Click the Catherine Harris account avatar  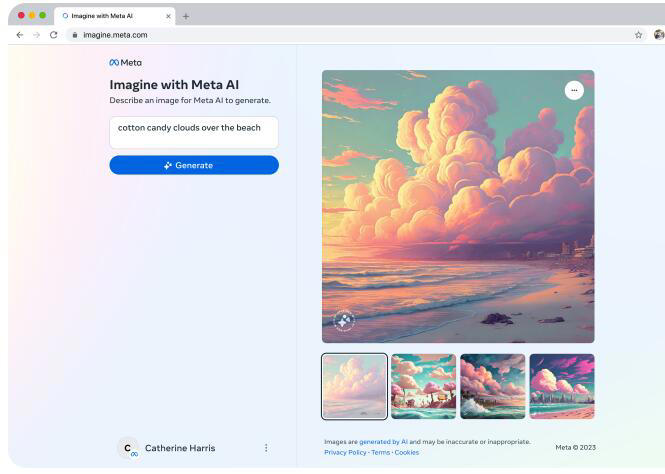[x=128, y=448]
